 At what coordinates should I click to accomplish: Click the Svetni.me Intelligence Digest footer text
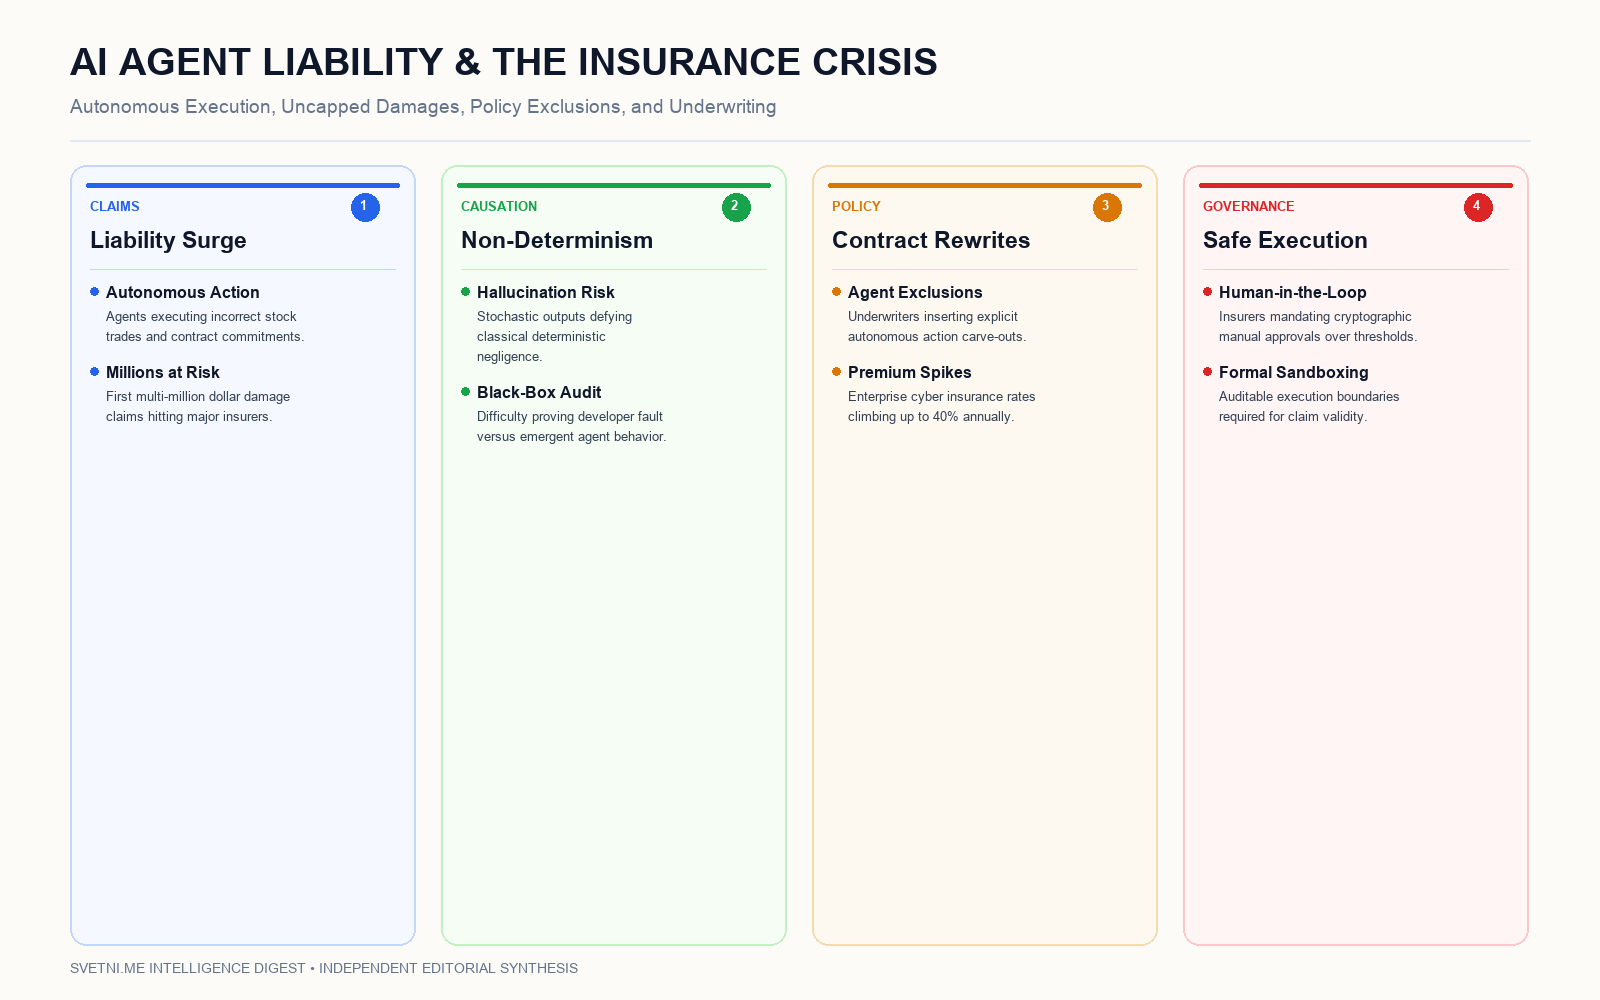click(188, 968)
